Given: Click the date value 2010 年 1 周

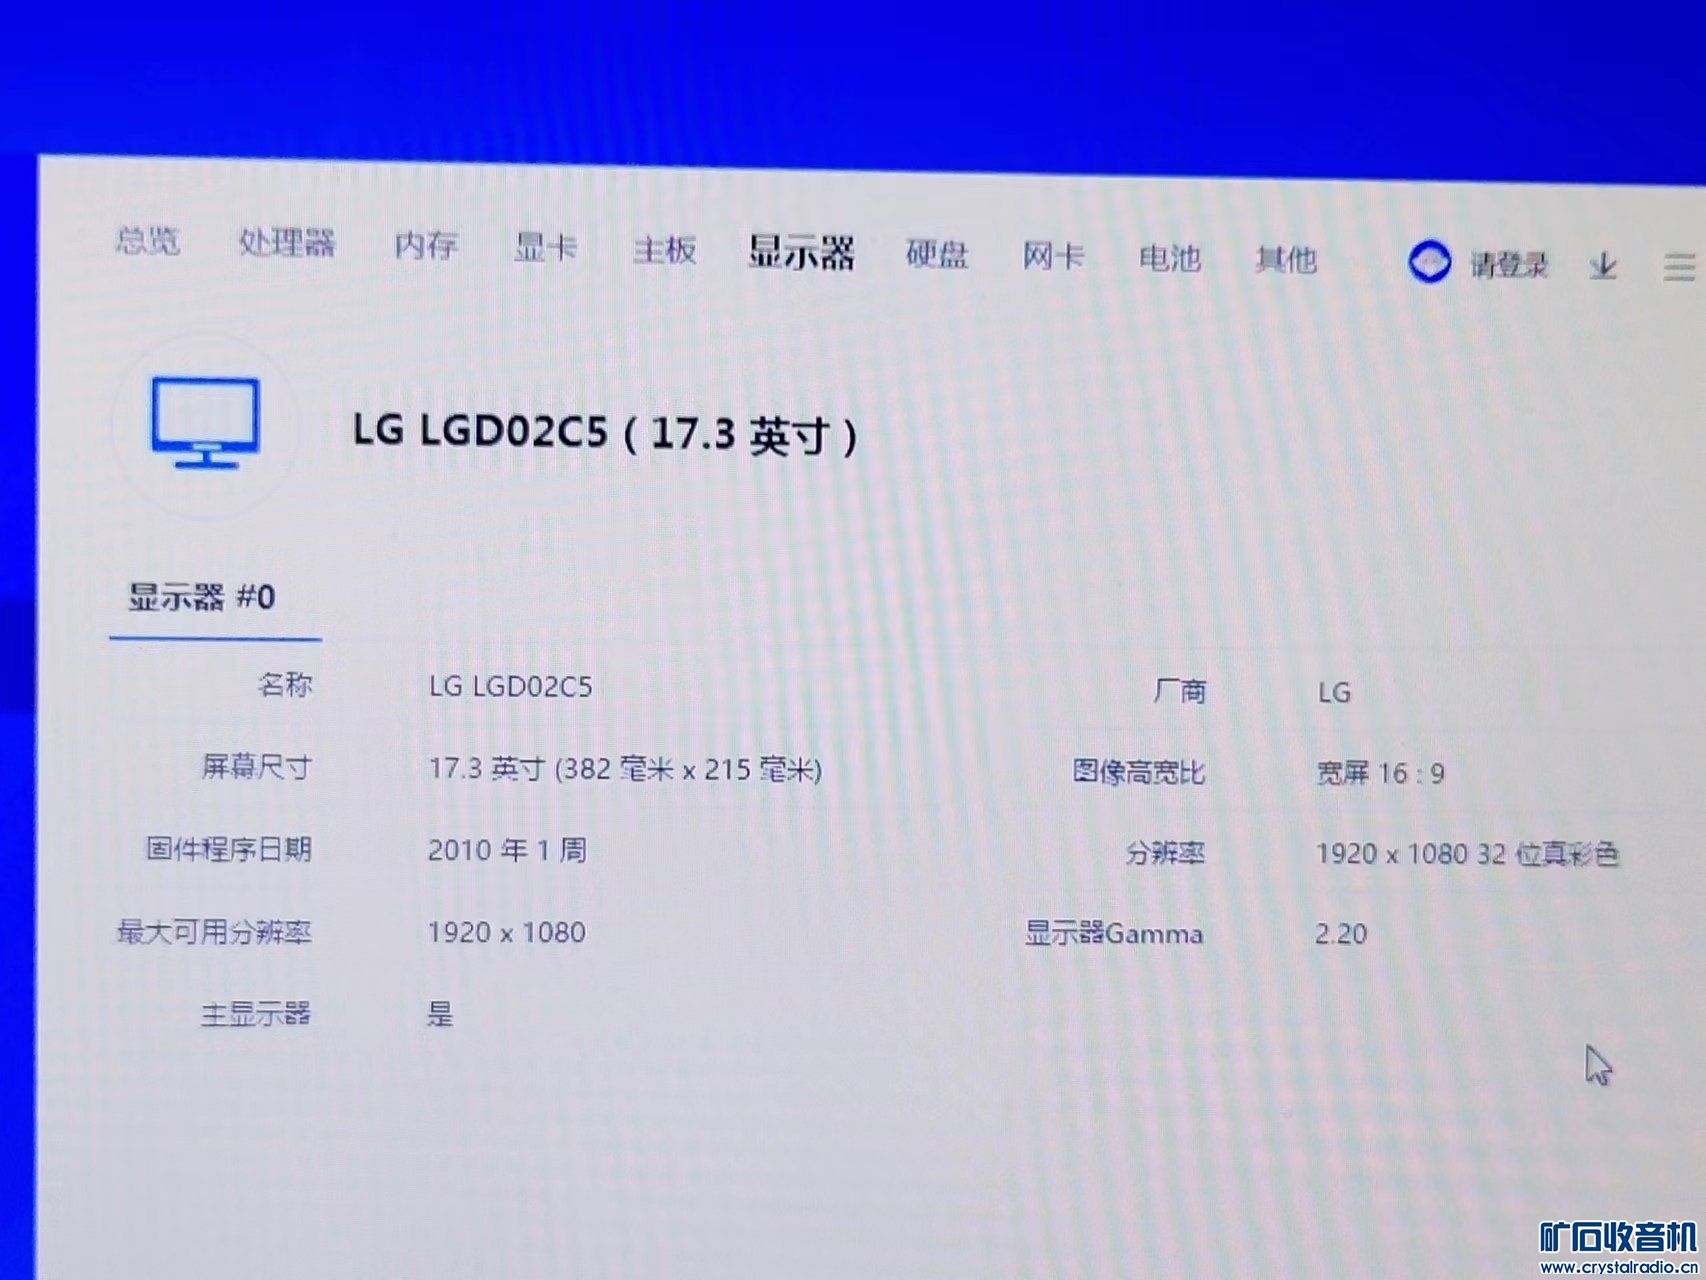Looking at the screenshot, I should [x=507, y=850].
